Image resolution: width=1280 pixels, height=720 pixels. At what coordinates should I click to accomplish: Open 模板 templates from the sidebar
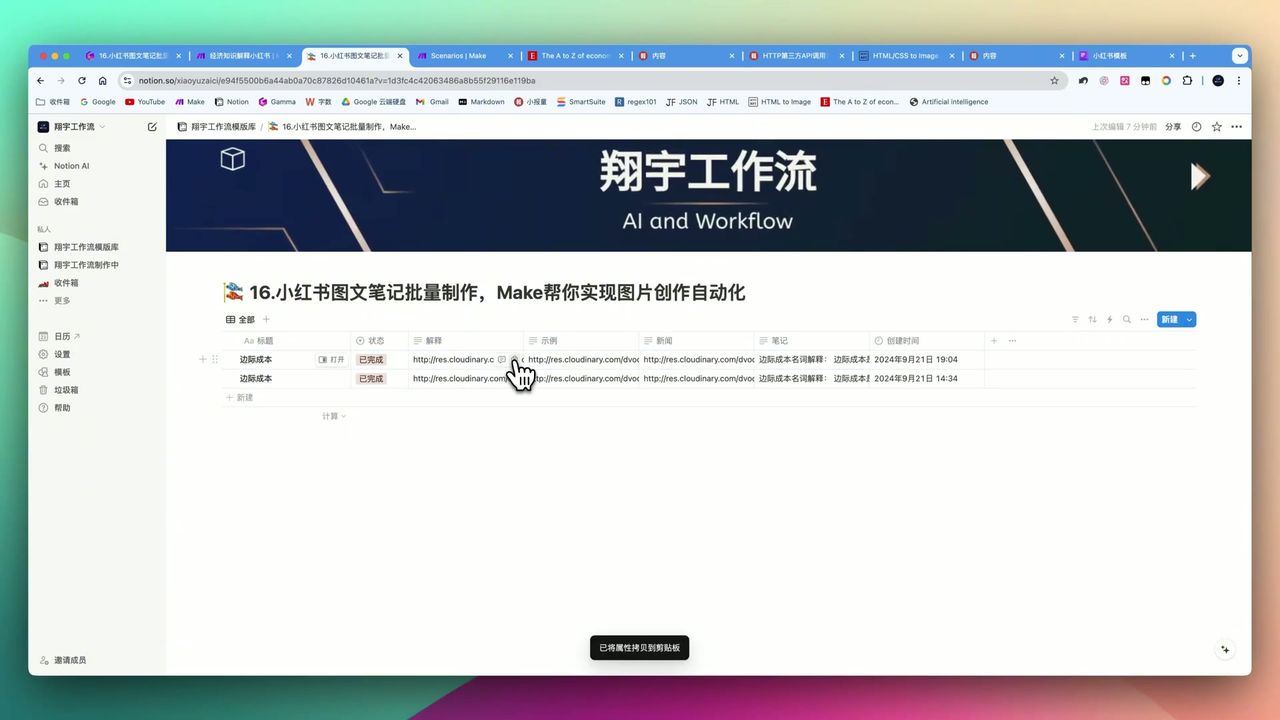(62, 371)
